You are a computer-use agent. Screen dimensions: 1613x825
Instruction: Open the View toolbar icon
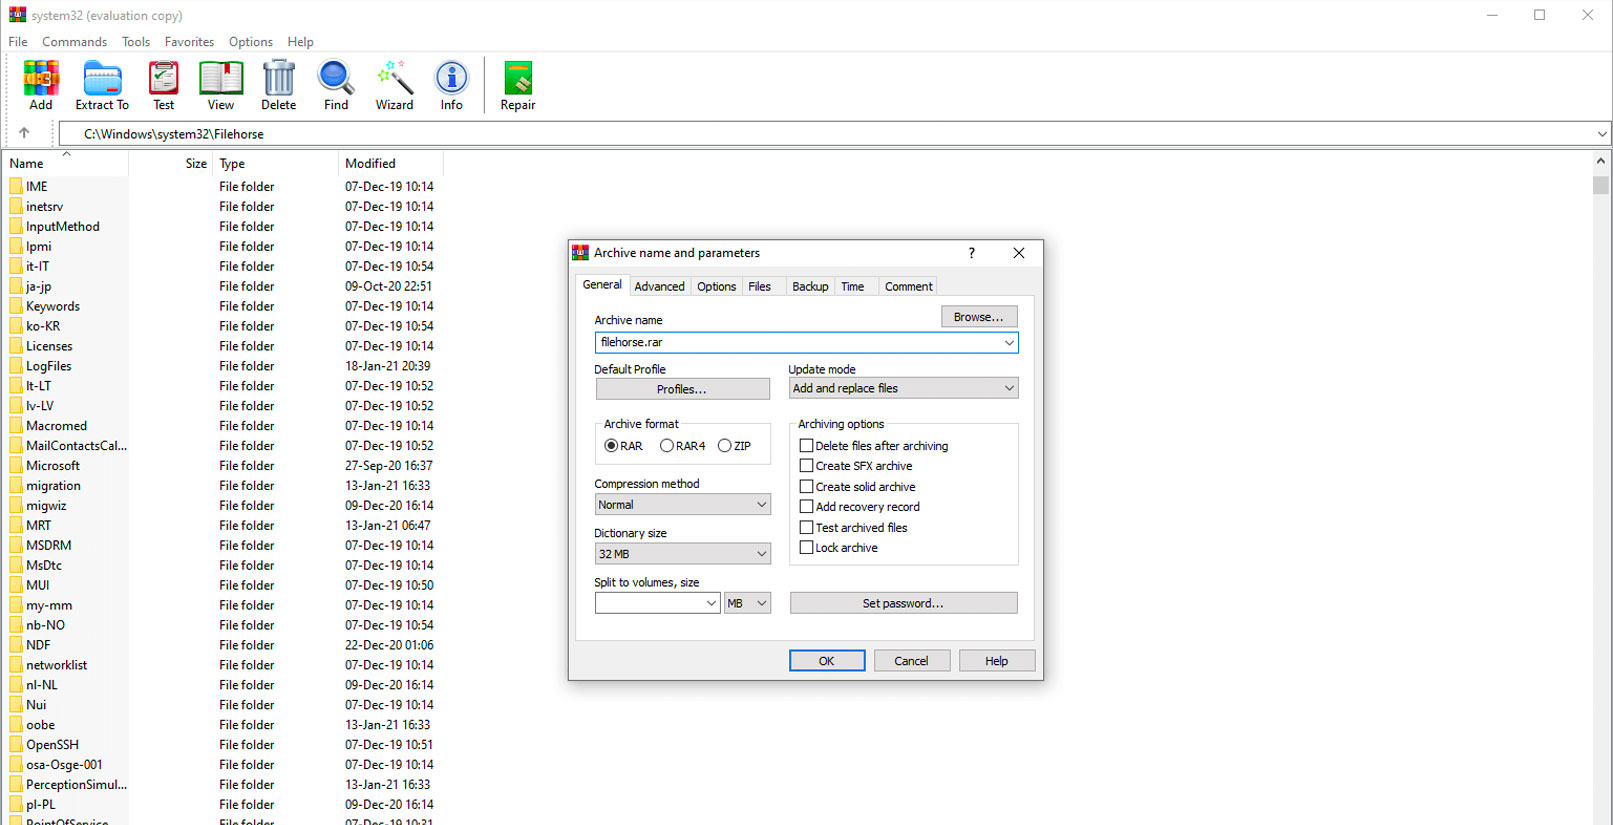(x=221, y=79)
